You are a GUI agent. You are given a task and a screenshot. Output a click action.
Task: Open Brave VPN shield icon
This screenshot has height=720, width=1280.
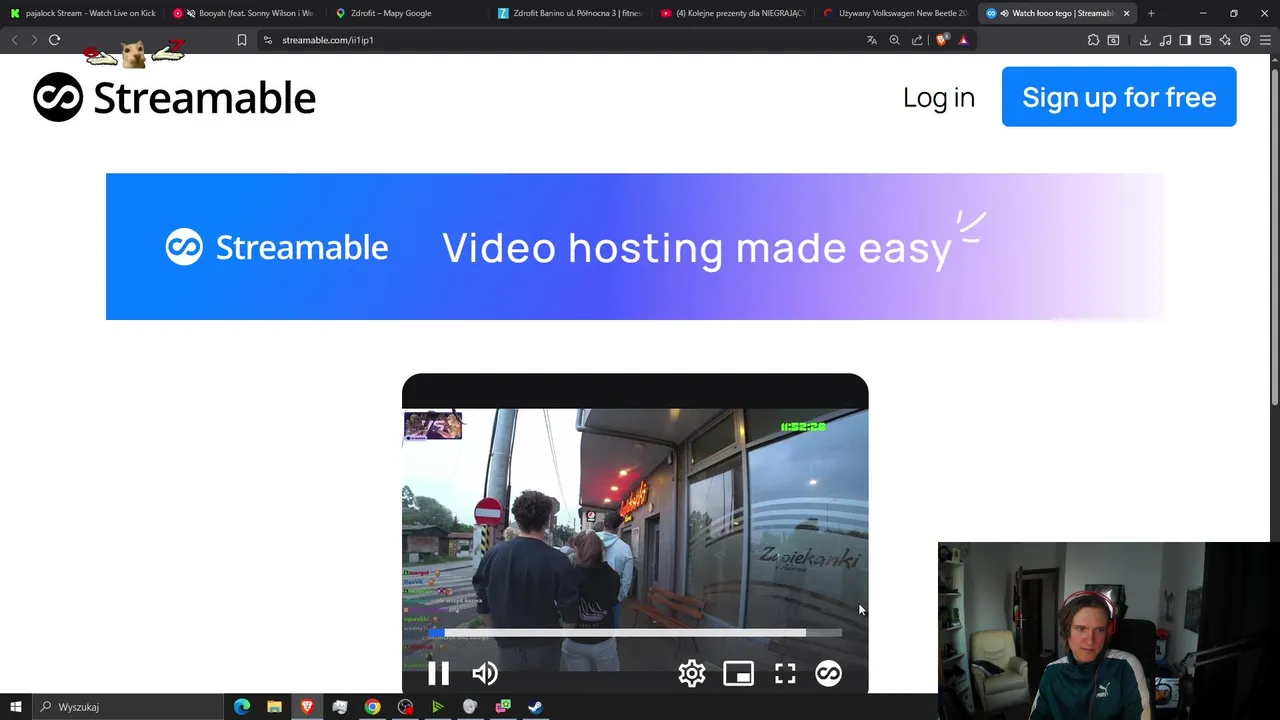point(1245,40)
